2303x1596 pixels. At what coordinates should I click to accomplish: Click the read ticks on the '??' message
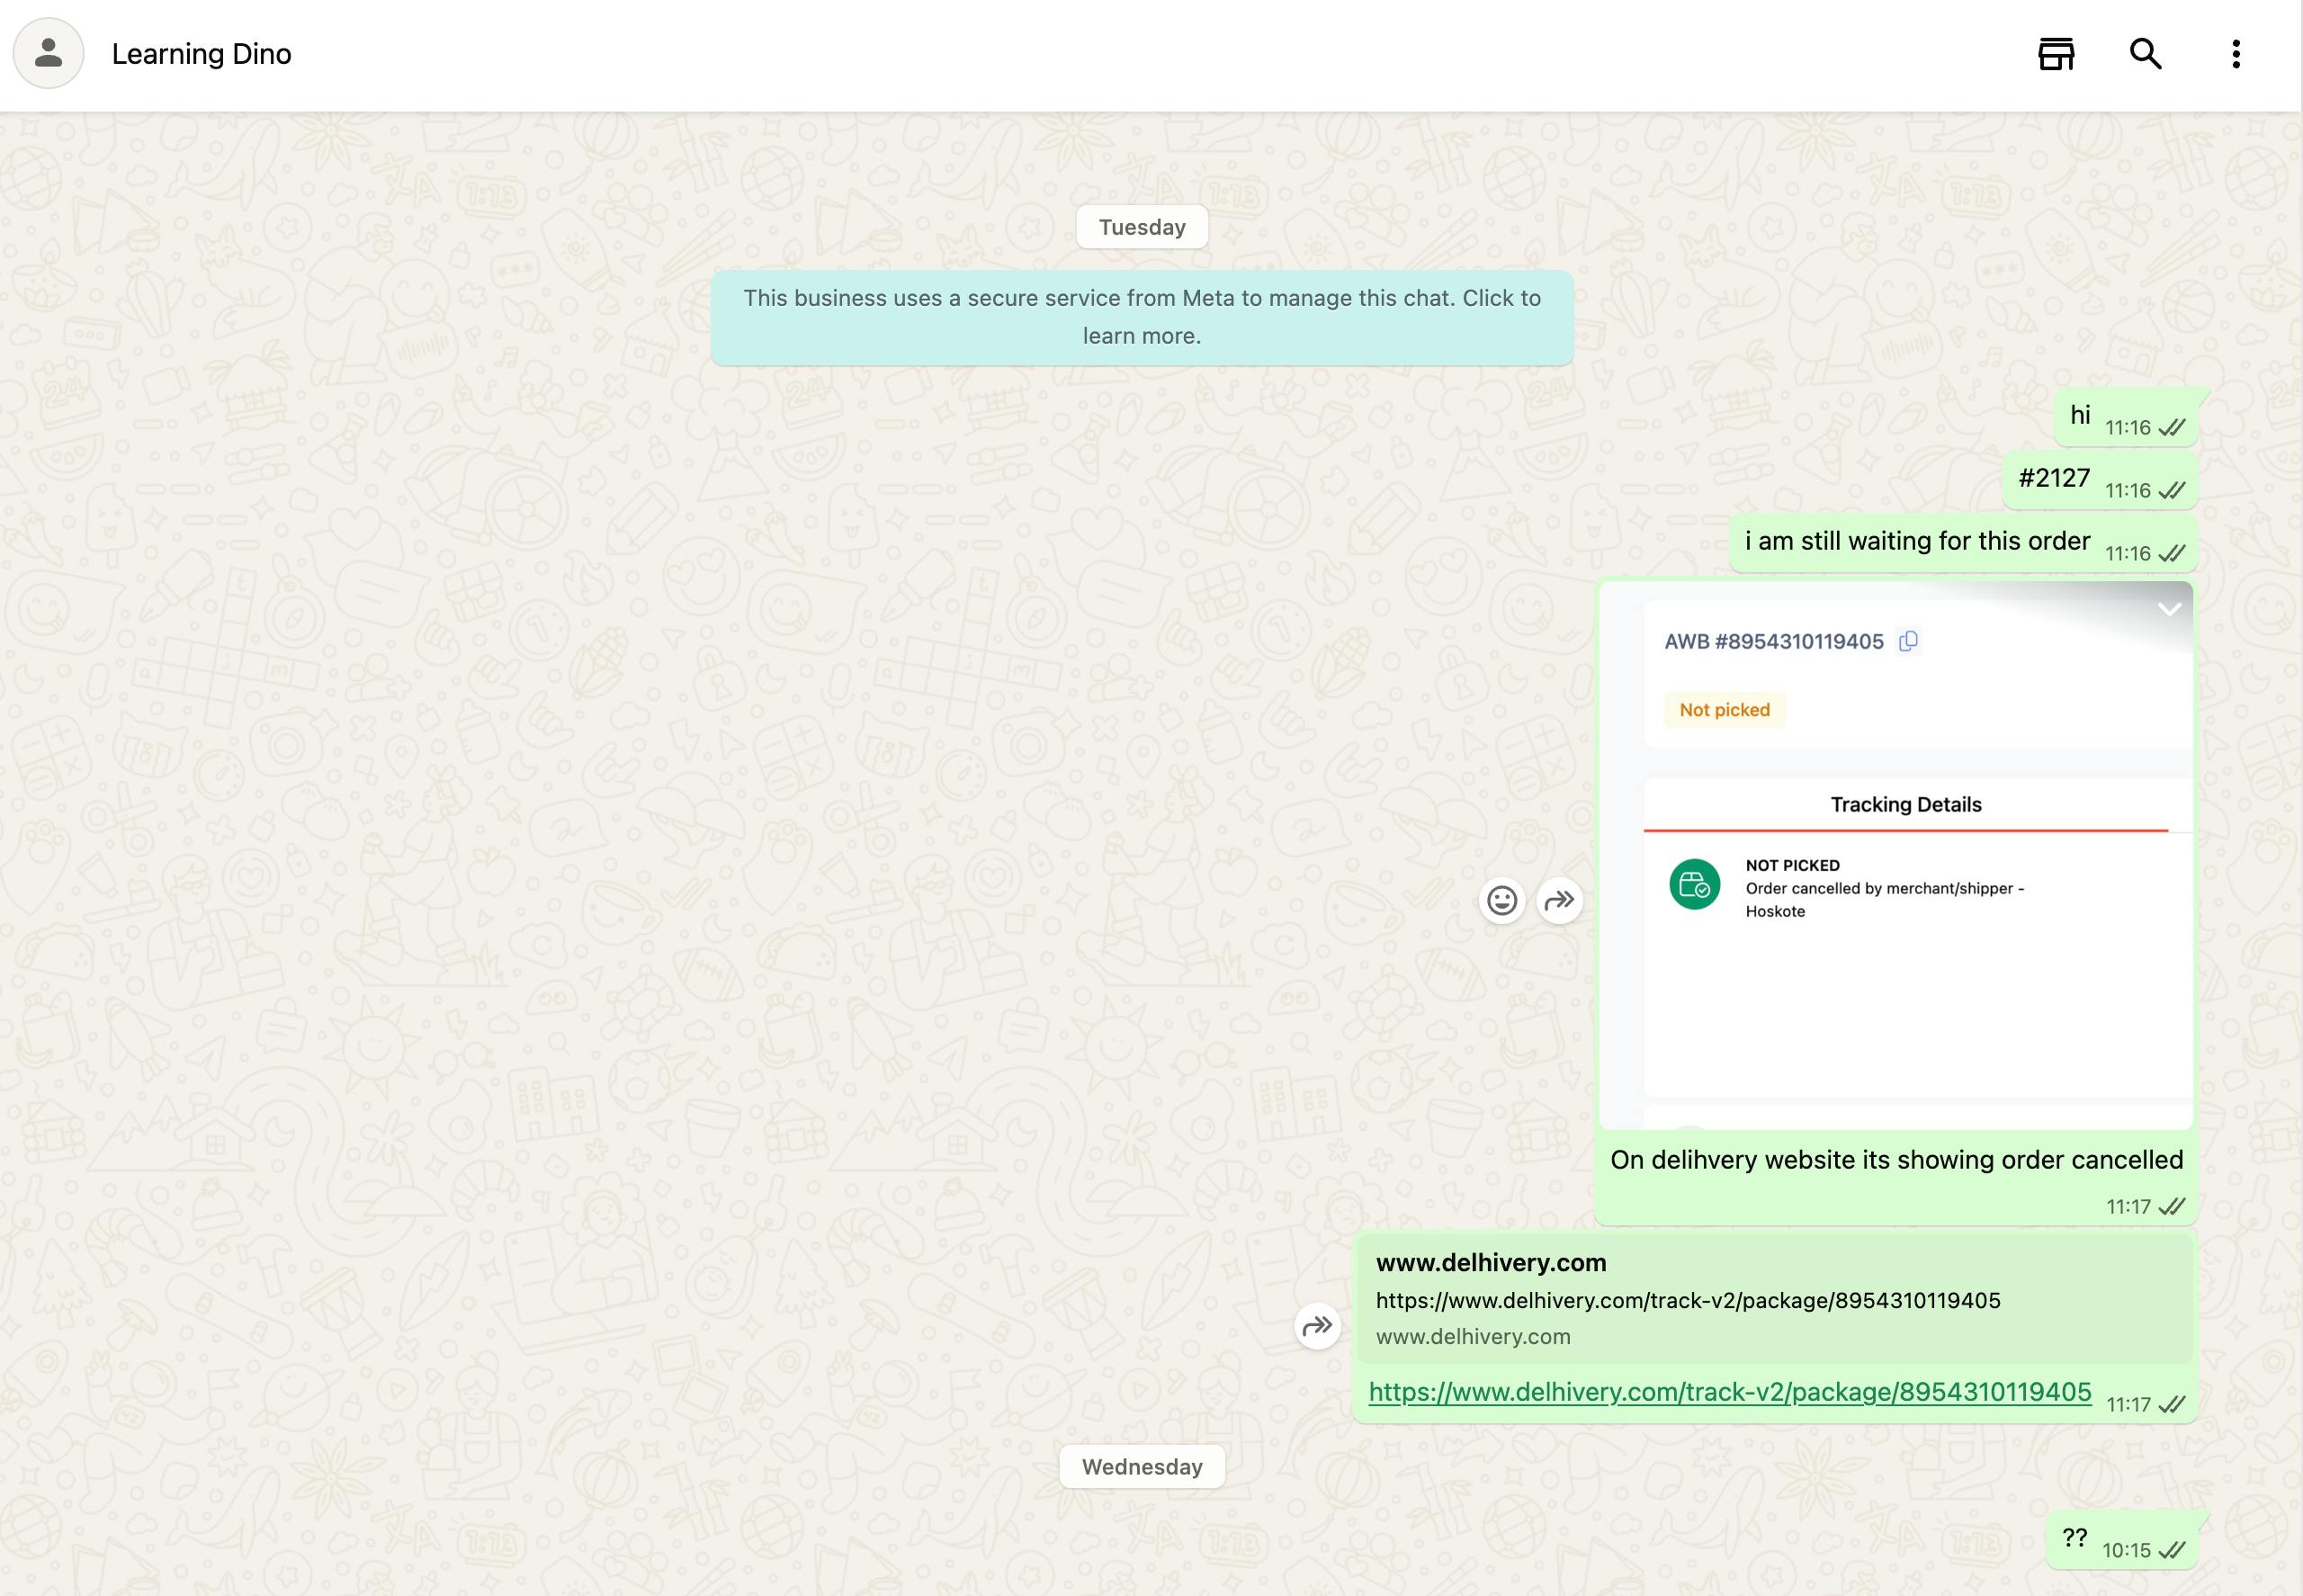coord(2172,1551)
